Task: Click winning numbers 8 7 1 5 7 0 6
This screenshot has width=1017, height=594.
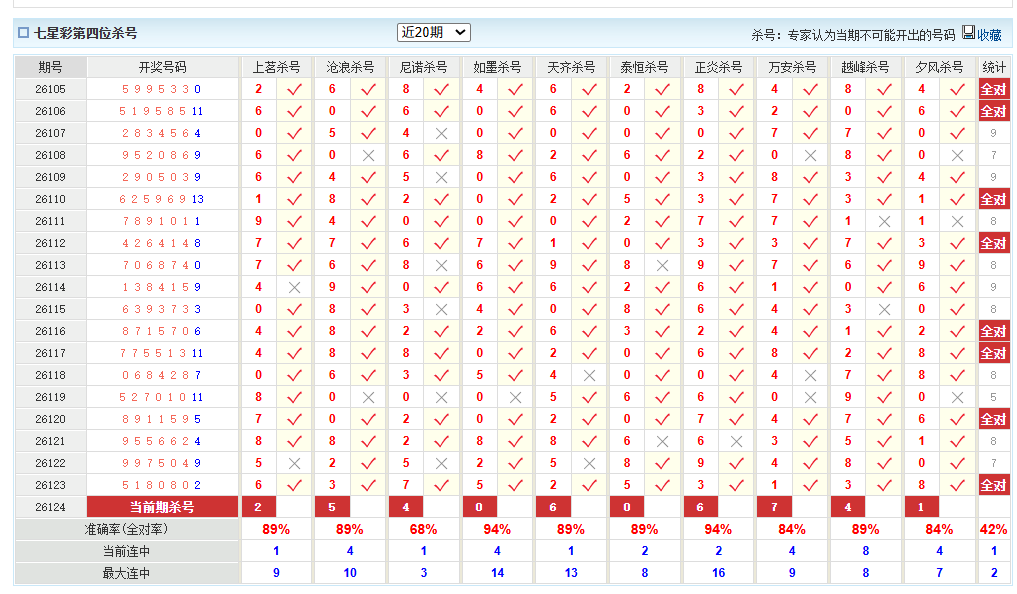Action: click(x=162, y=331)
